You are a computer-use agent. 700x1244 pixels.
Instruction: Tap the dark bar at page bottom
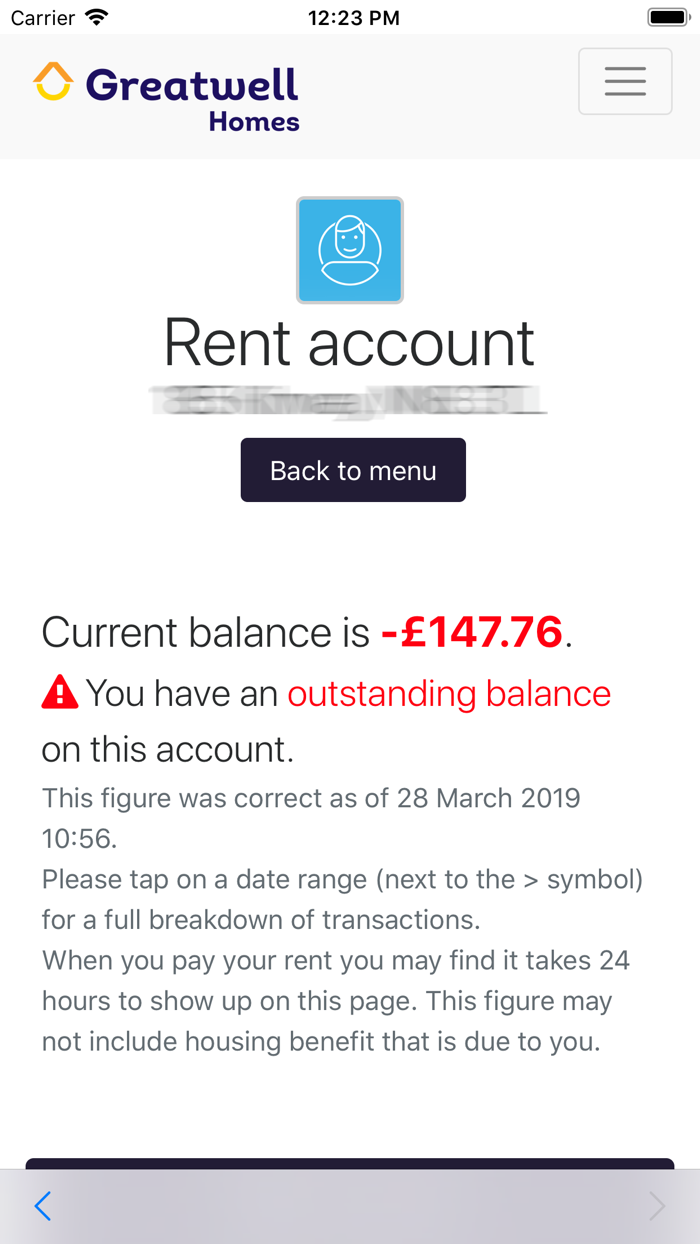(x=350, y=1163)
